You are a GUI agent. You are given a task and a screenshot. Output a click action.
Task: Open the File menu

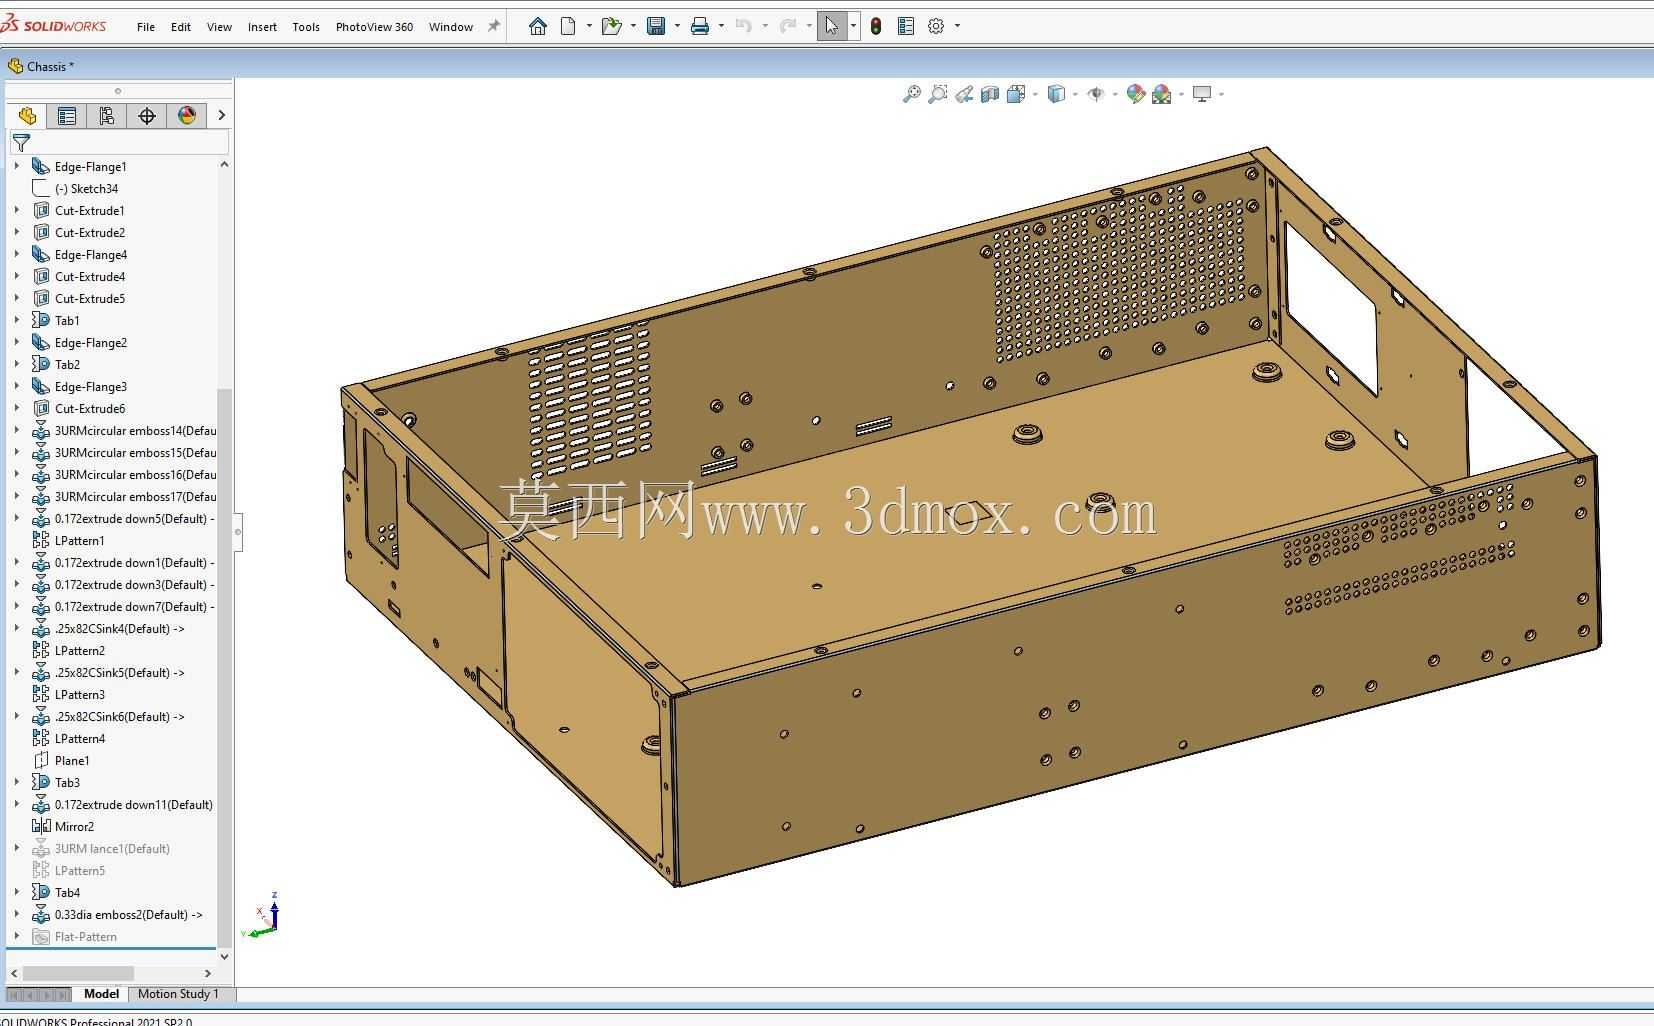coord(146,27)
